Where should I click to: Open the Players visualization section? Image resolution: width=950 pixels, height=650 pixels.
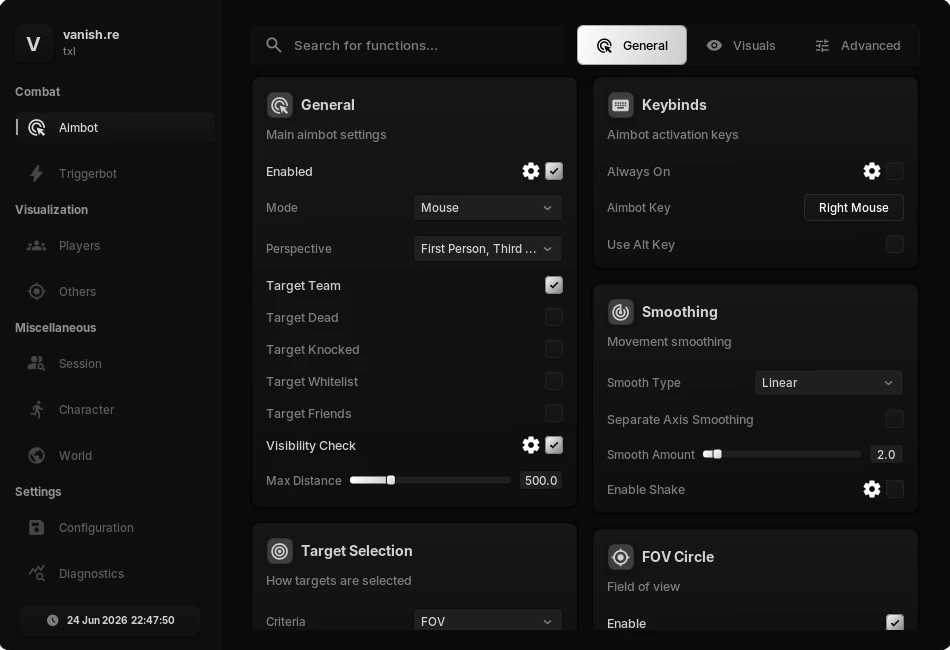pos(115,245)
